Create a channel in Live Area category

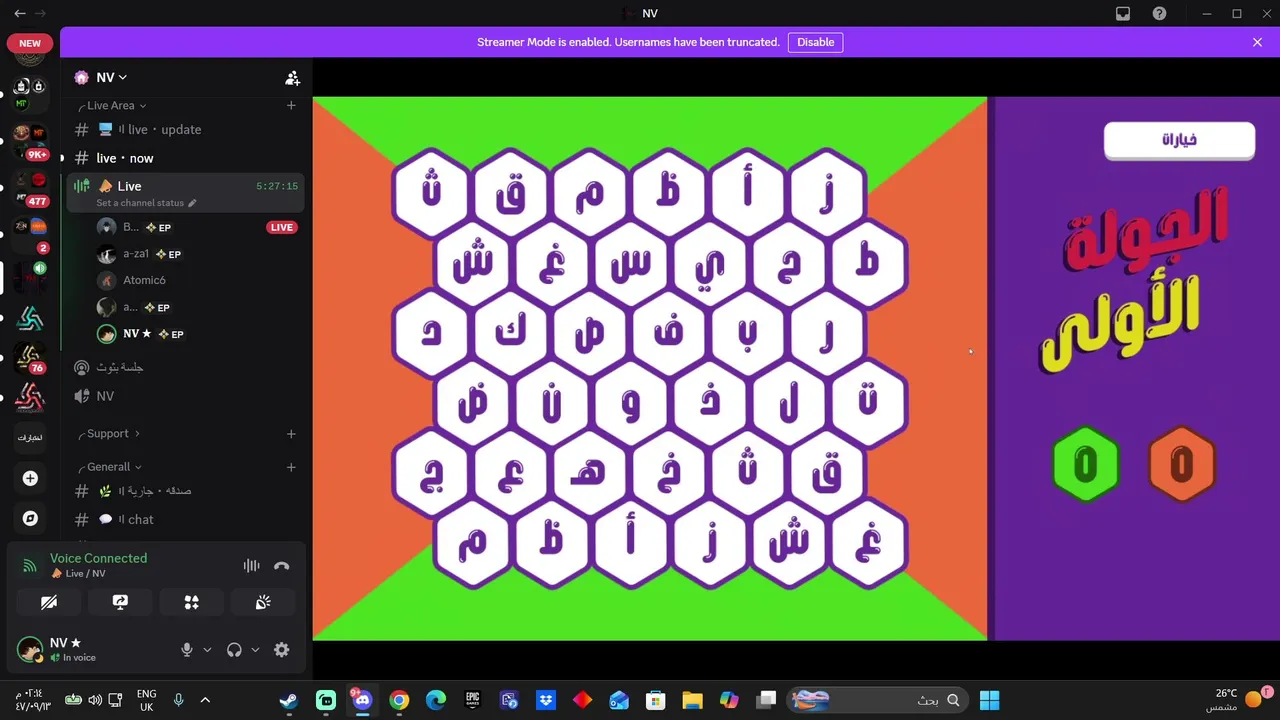(x=291, y=105)
